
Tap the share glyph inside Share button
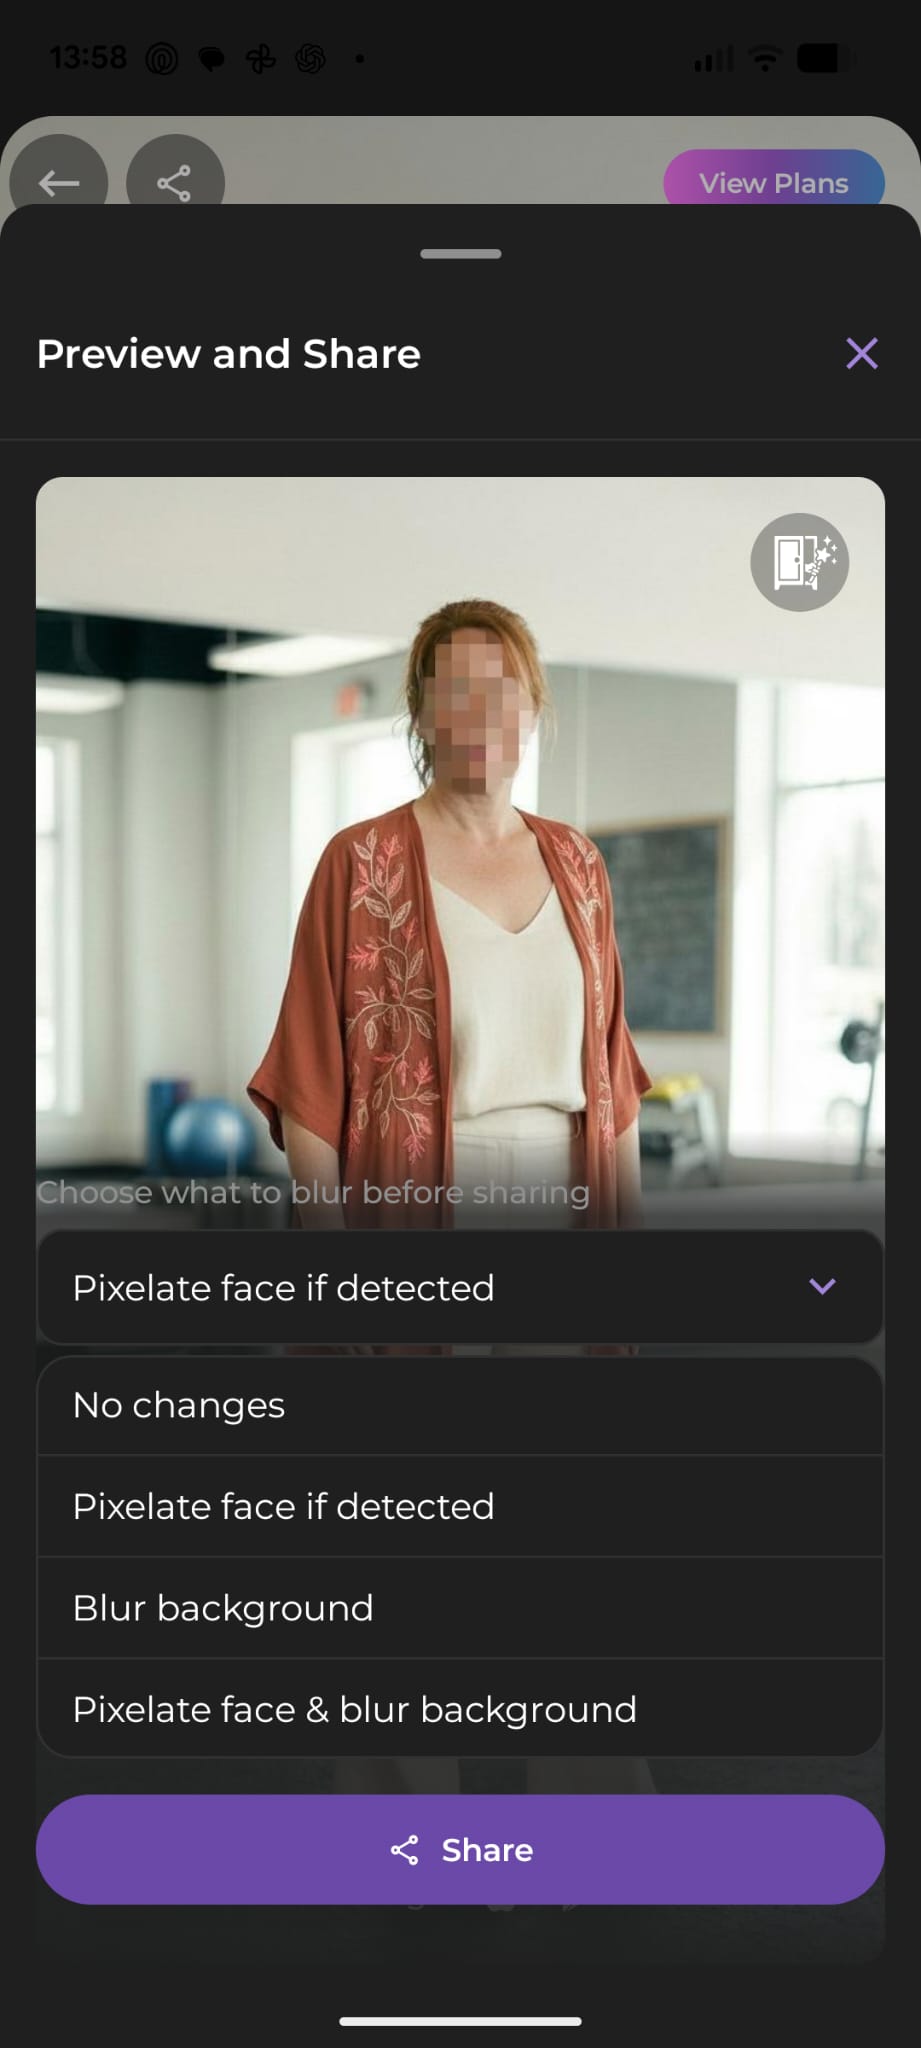pyautogui.click(x=405, y=1850)
